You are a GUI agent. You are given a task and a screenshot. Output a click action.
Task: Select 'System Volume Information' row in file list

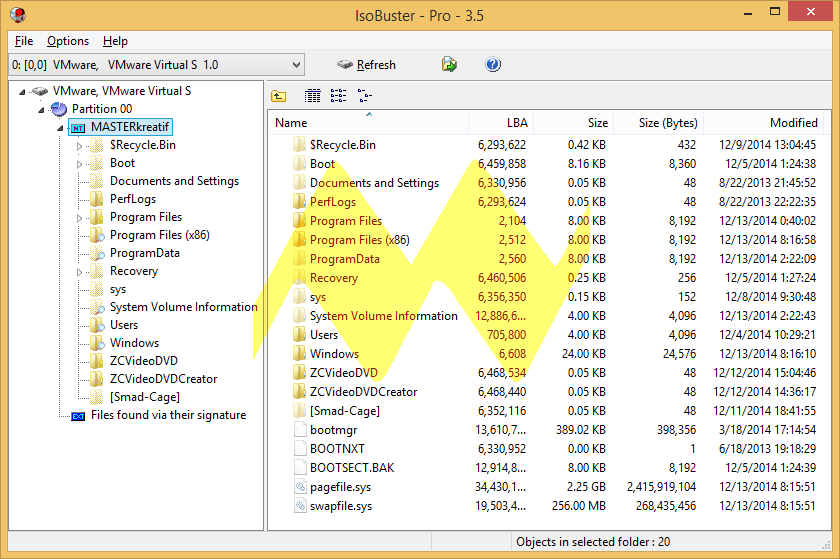pos(549,316)
